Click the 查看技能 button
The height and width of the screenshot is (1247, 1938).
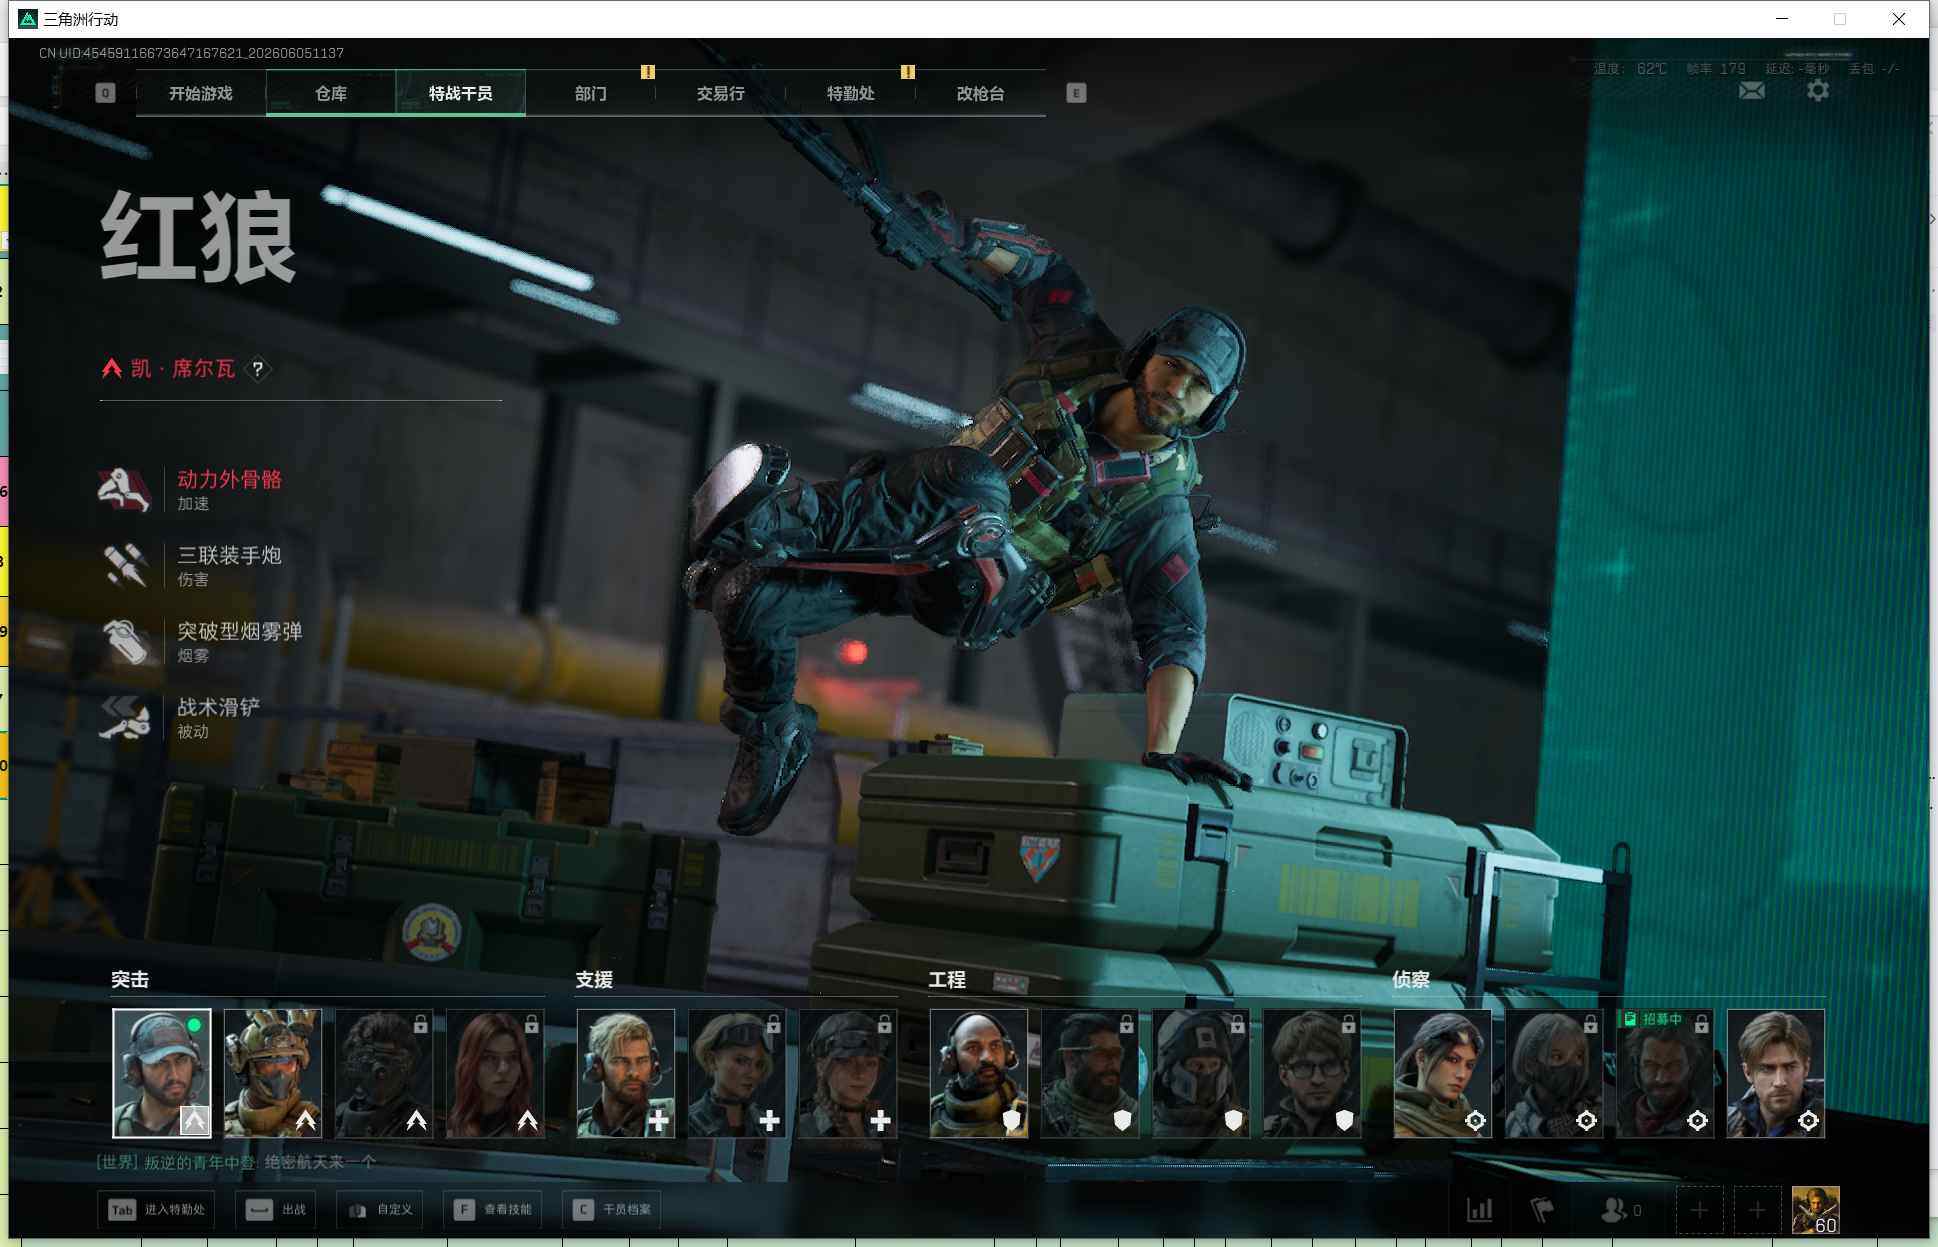coord(493,1210)
